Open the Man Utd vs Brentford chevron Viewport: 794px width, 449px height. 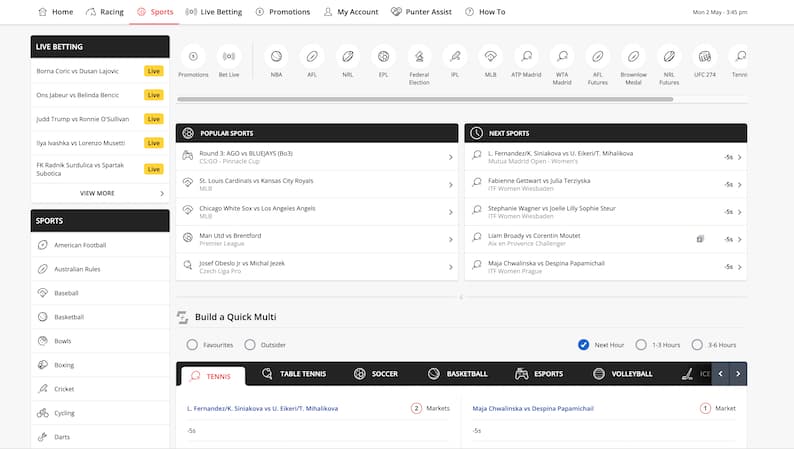click(450, 239)
